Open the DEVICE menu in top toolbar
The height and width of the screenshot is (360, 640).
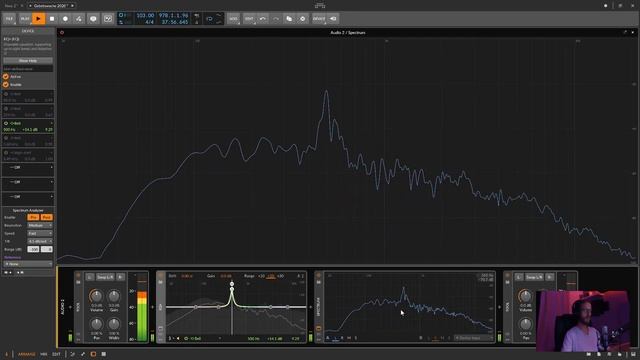coord(319,18)
